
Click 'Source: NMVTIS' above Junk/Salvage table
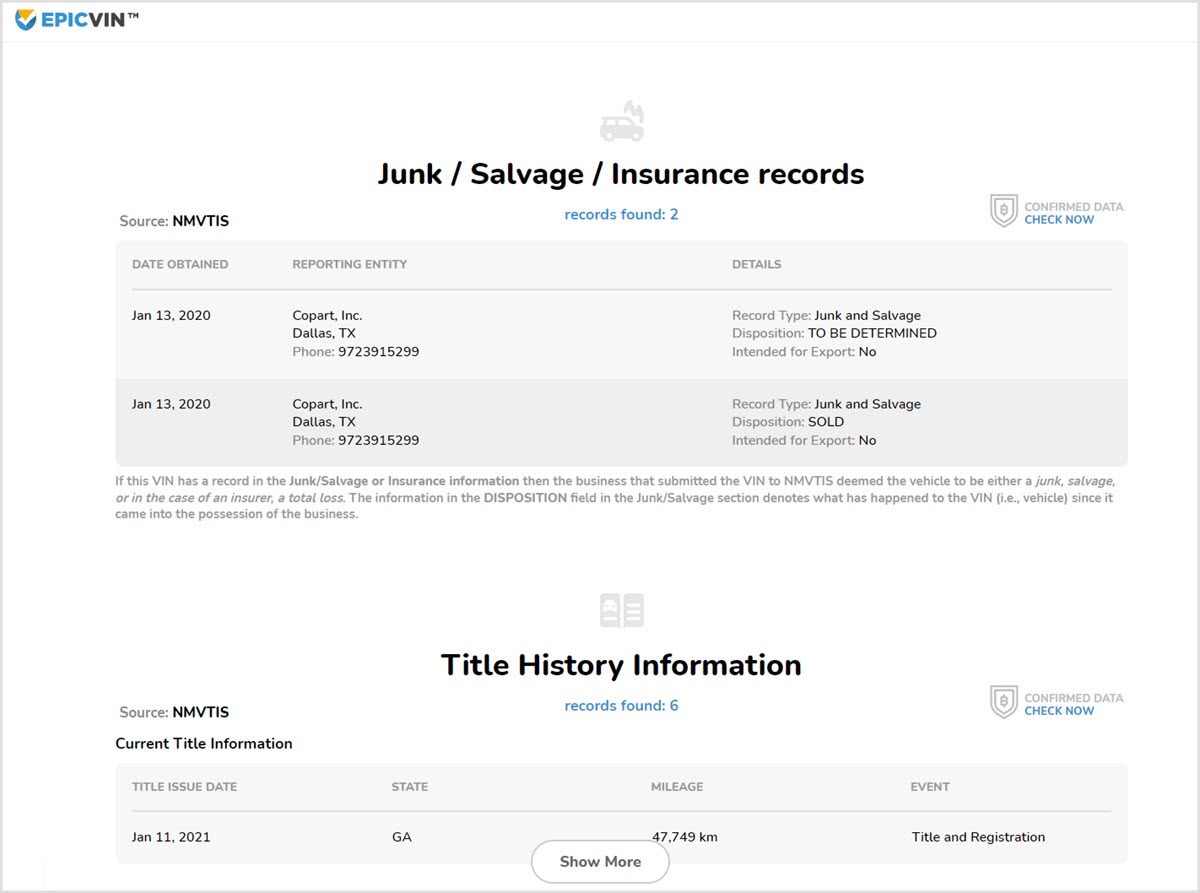174,221
